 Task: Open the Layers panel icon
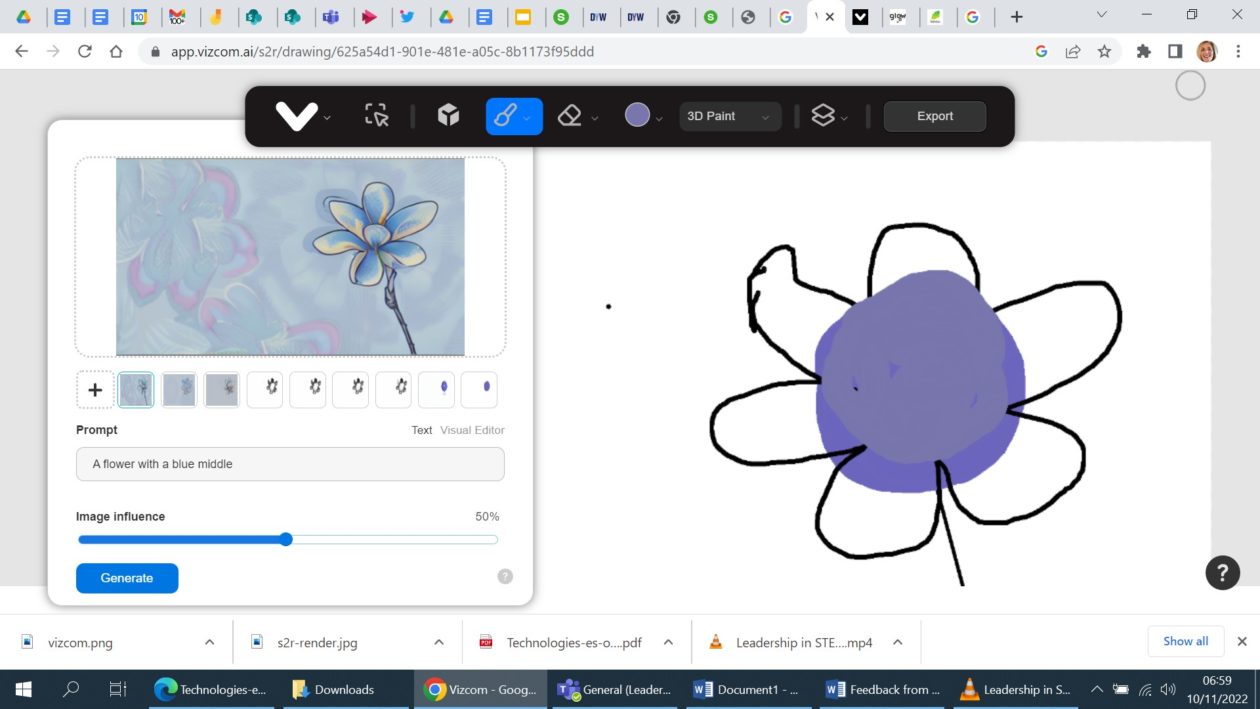821,115
